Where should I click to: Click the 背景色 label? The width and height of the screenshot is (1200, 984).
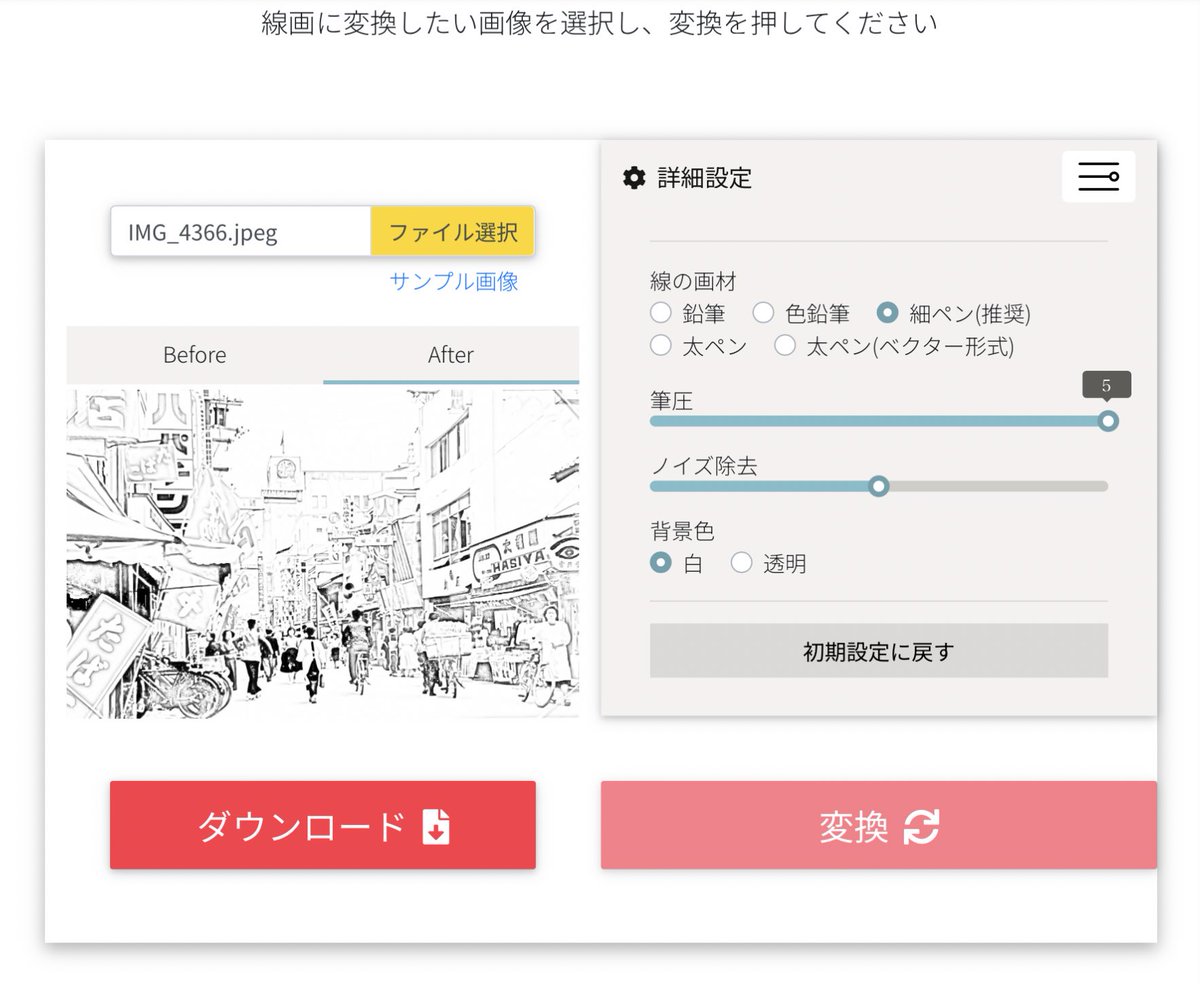tap(683, 531)
